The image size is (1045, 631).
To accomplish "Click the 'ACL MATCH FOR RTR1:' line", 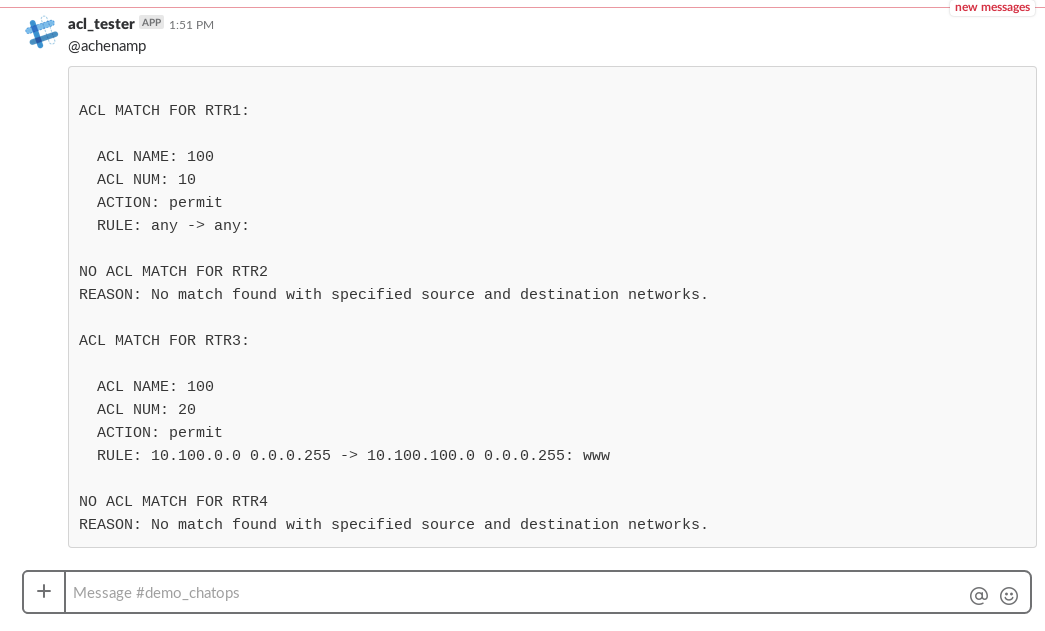I will pos(164,111).
